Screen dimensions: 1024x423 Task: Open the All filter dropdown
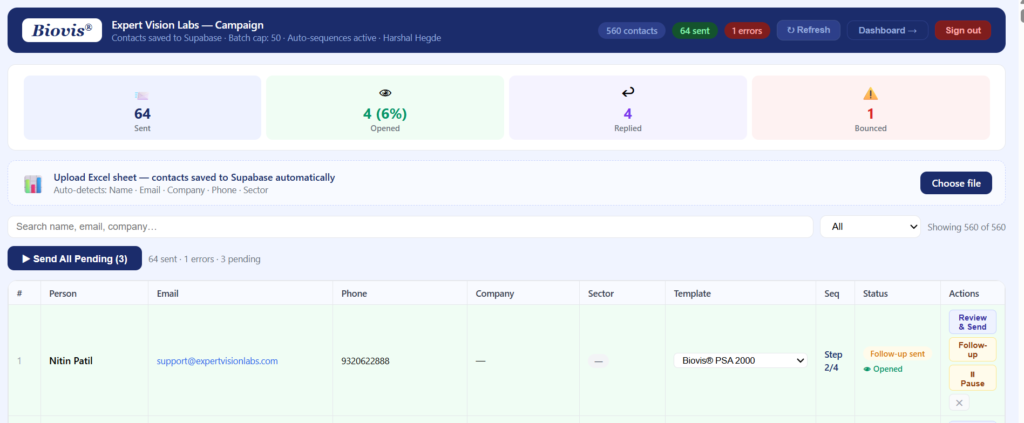(871, 227)
